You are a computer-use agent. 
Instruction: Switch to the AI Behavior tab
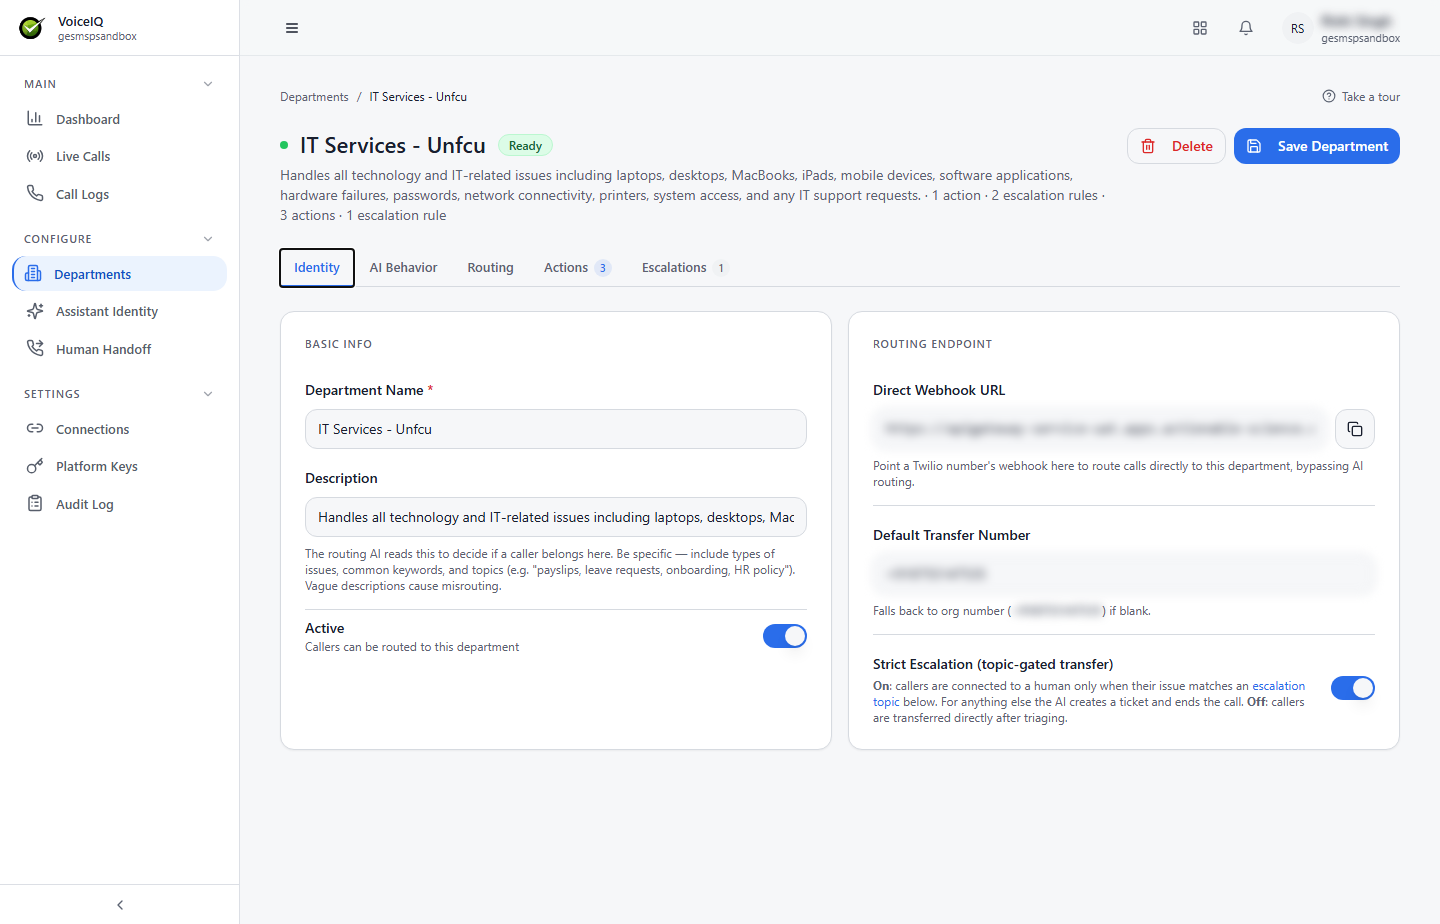coord(403,268)
